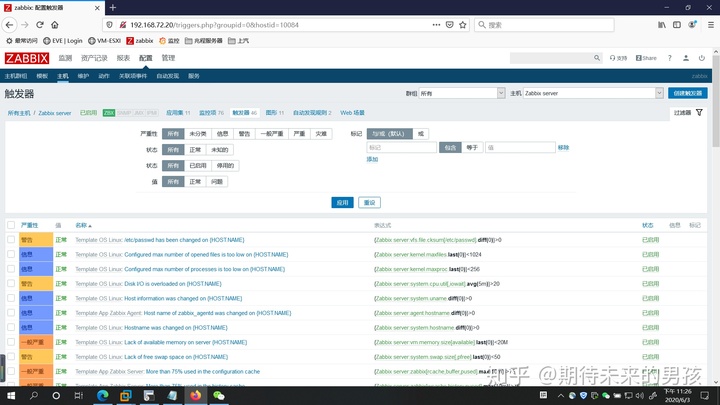The image size is (720, 405).
Task: Open Firefox from taskbar
Action: (196, 395)
